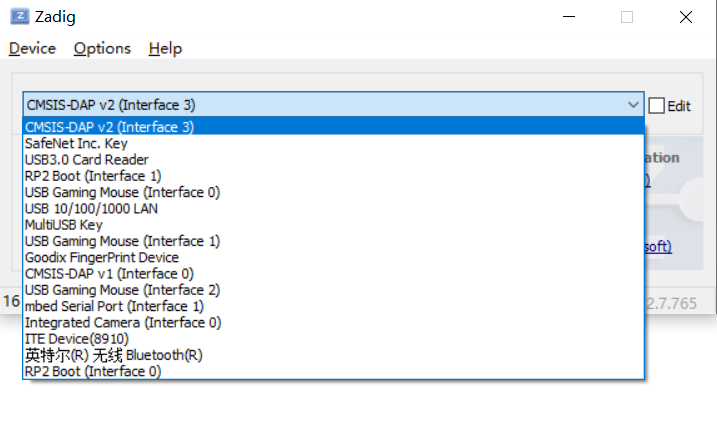
Task: Collapse the device dropdown with the chevron arrow
Action: (x=633, y=105)
